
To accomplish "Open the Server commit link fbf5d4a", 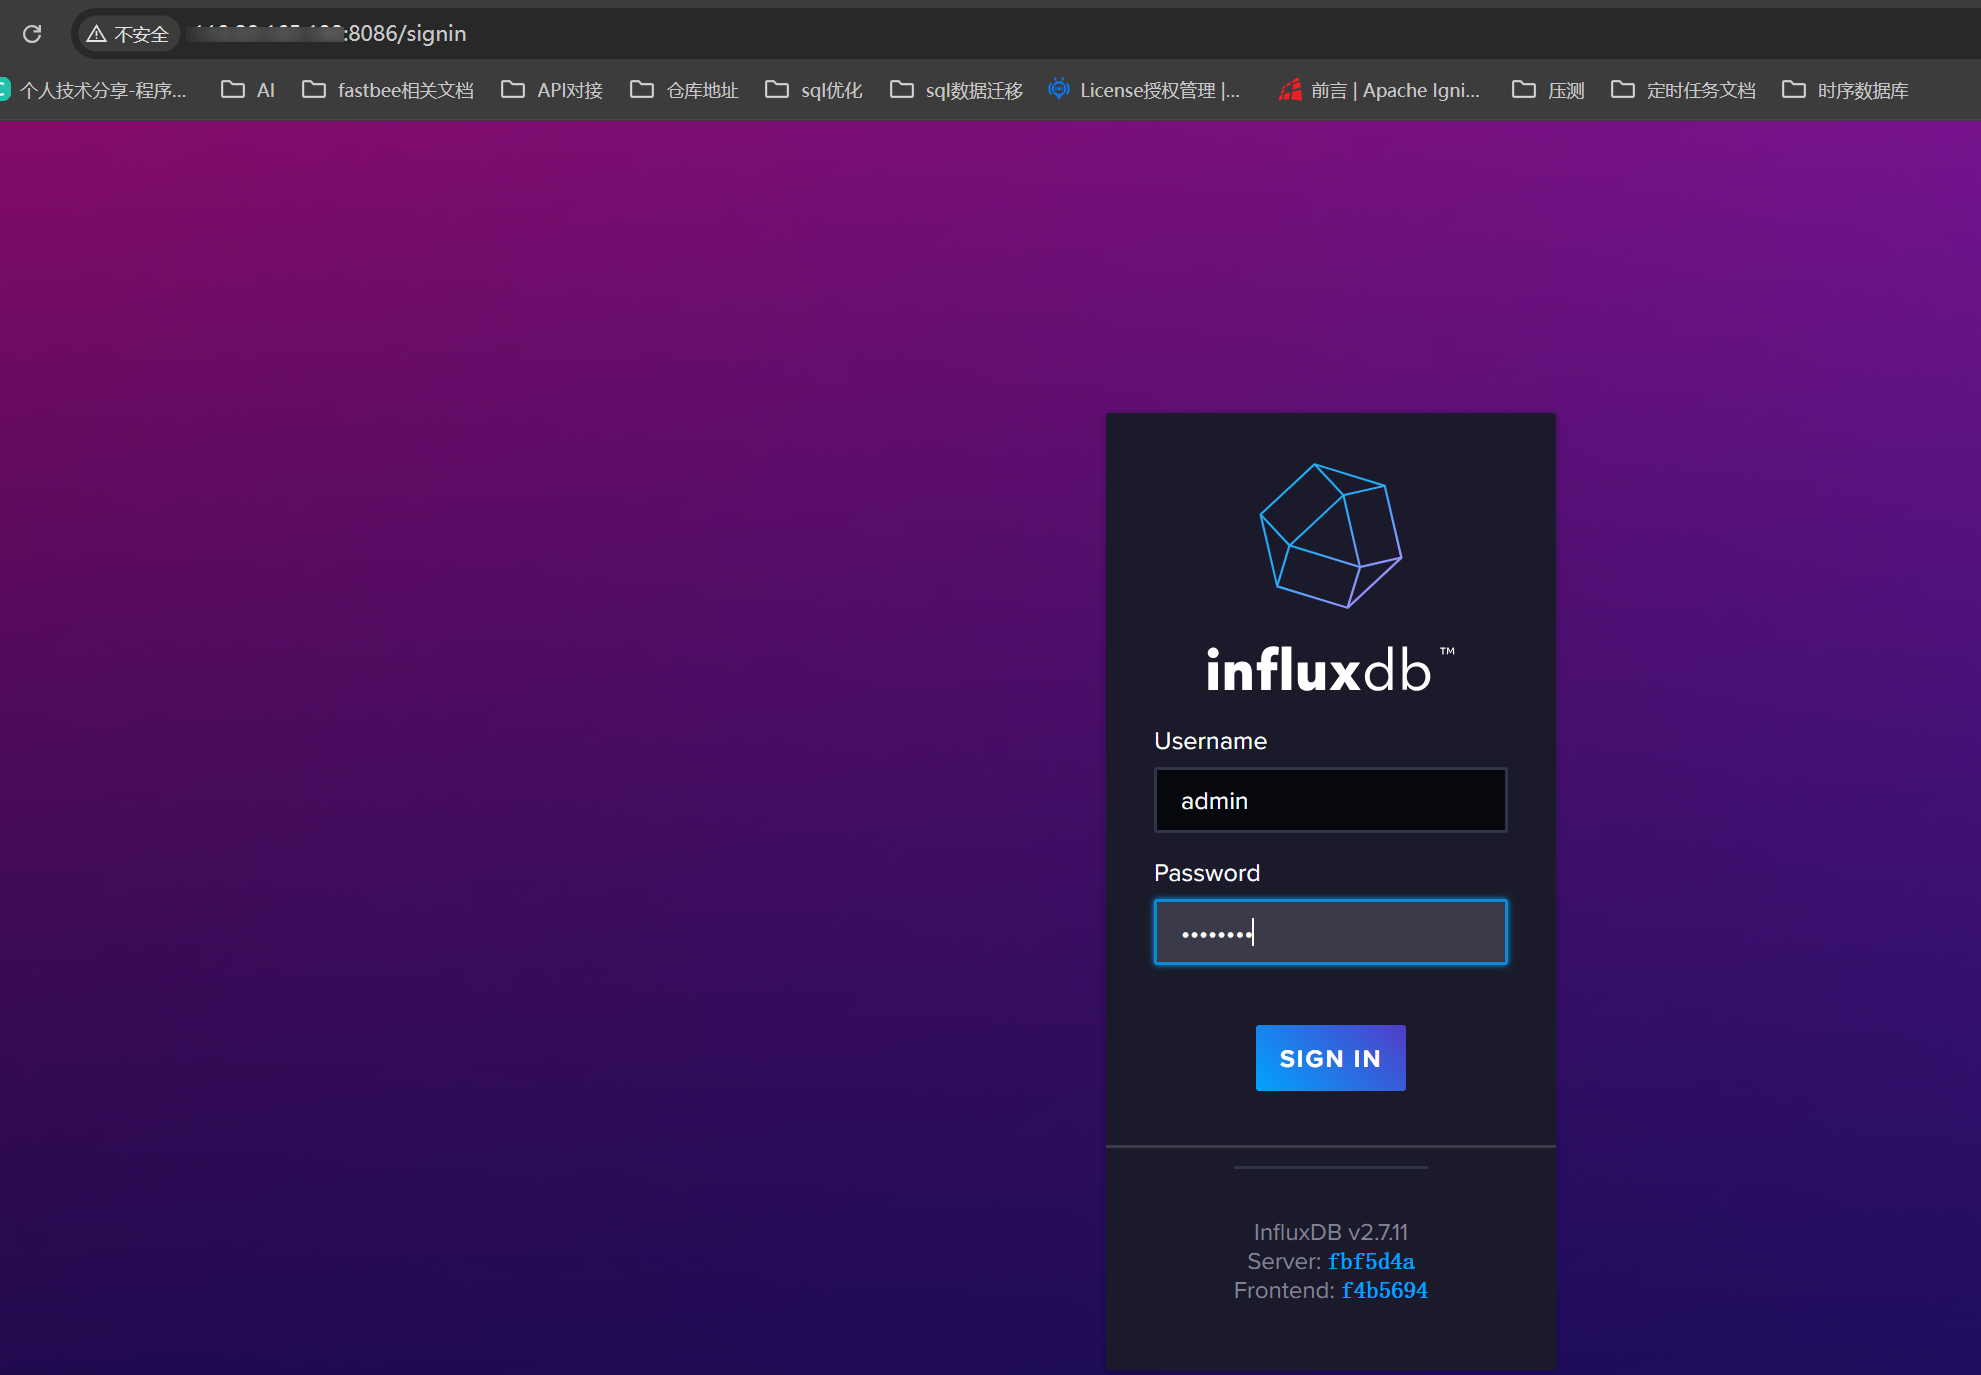I will coord(1371,1261).
